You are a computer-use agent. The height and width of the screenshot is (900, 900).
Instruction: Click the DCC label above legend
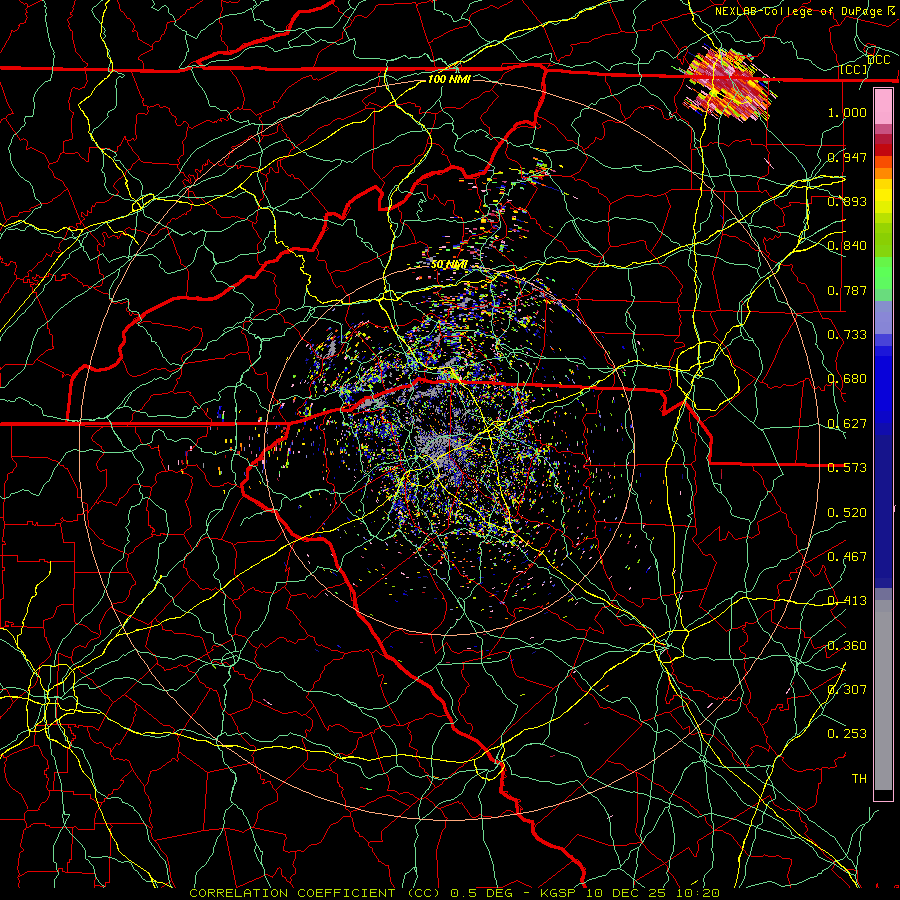point(879,60)
